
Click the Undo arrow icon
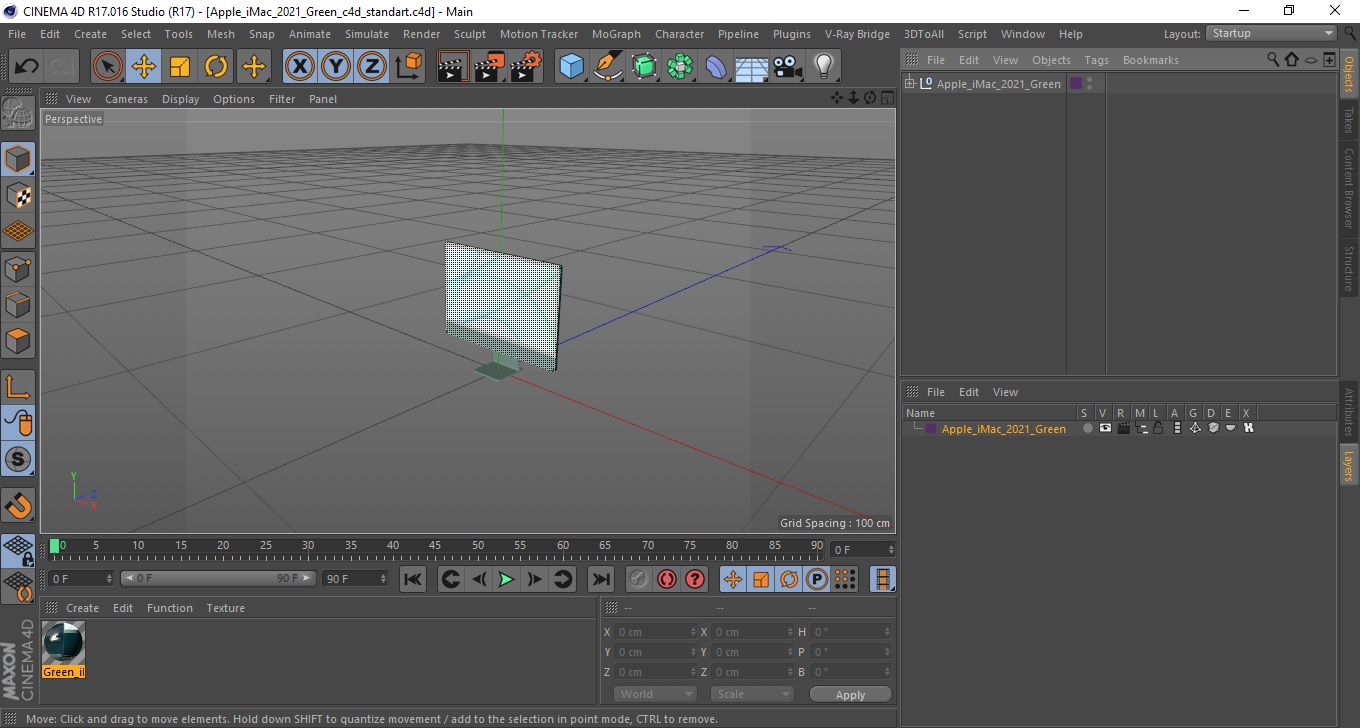[x=27, y=67]
